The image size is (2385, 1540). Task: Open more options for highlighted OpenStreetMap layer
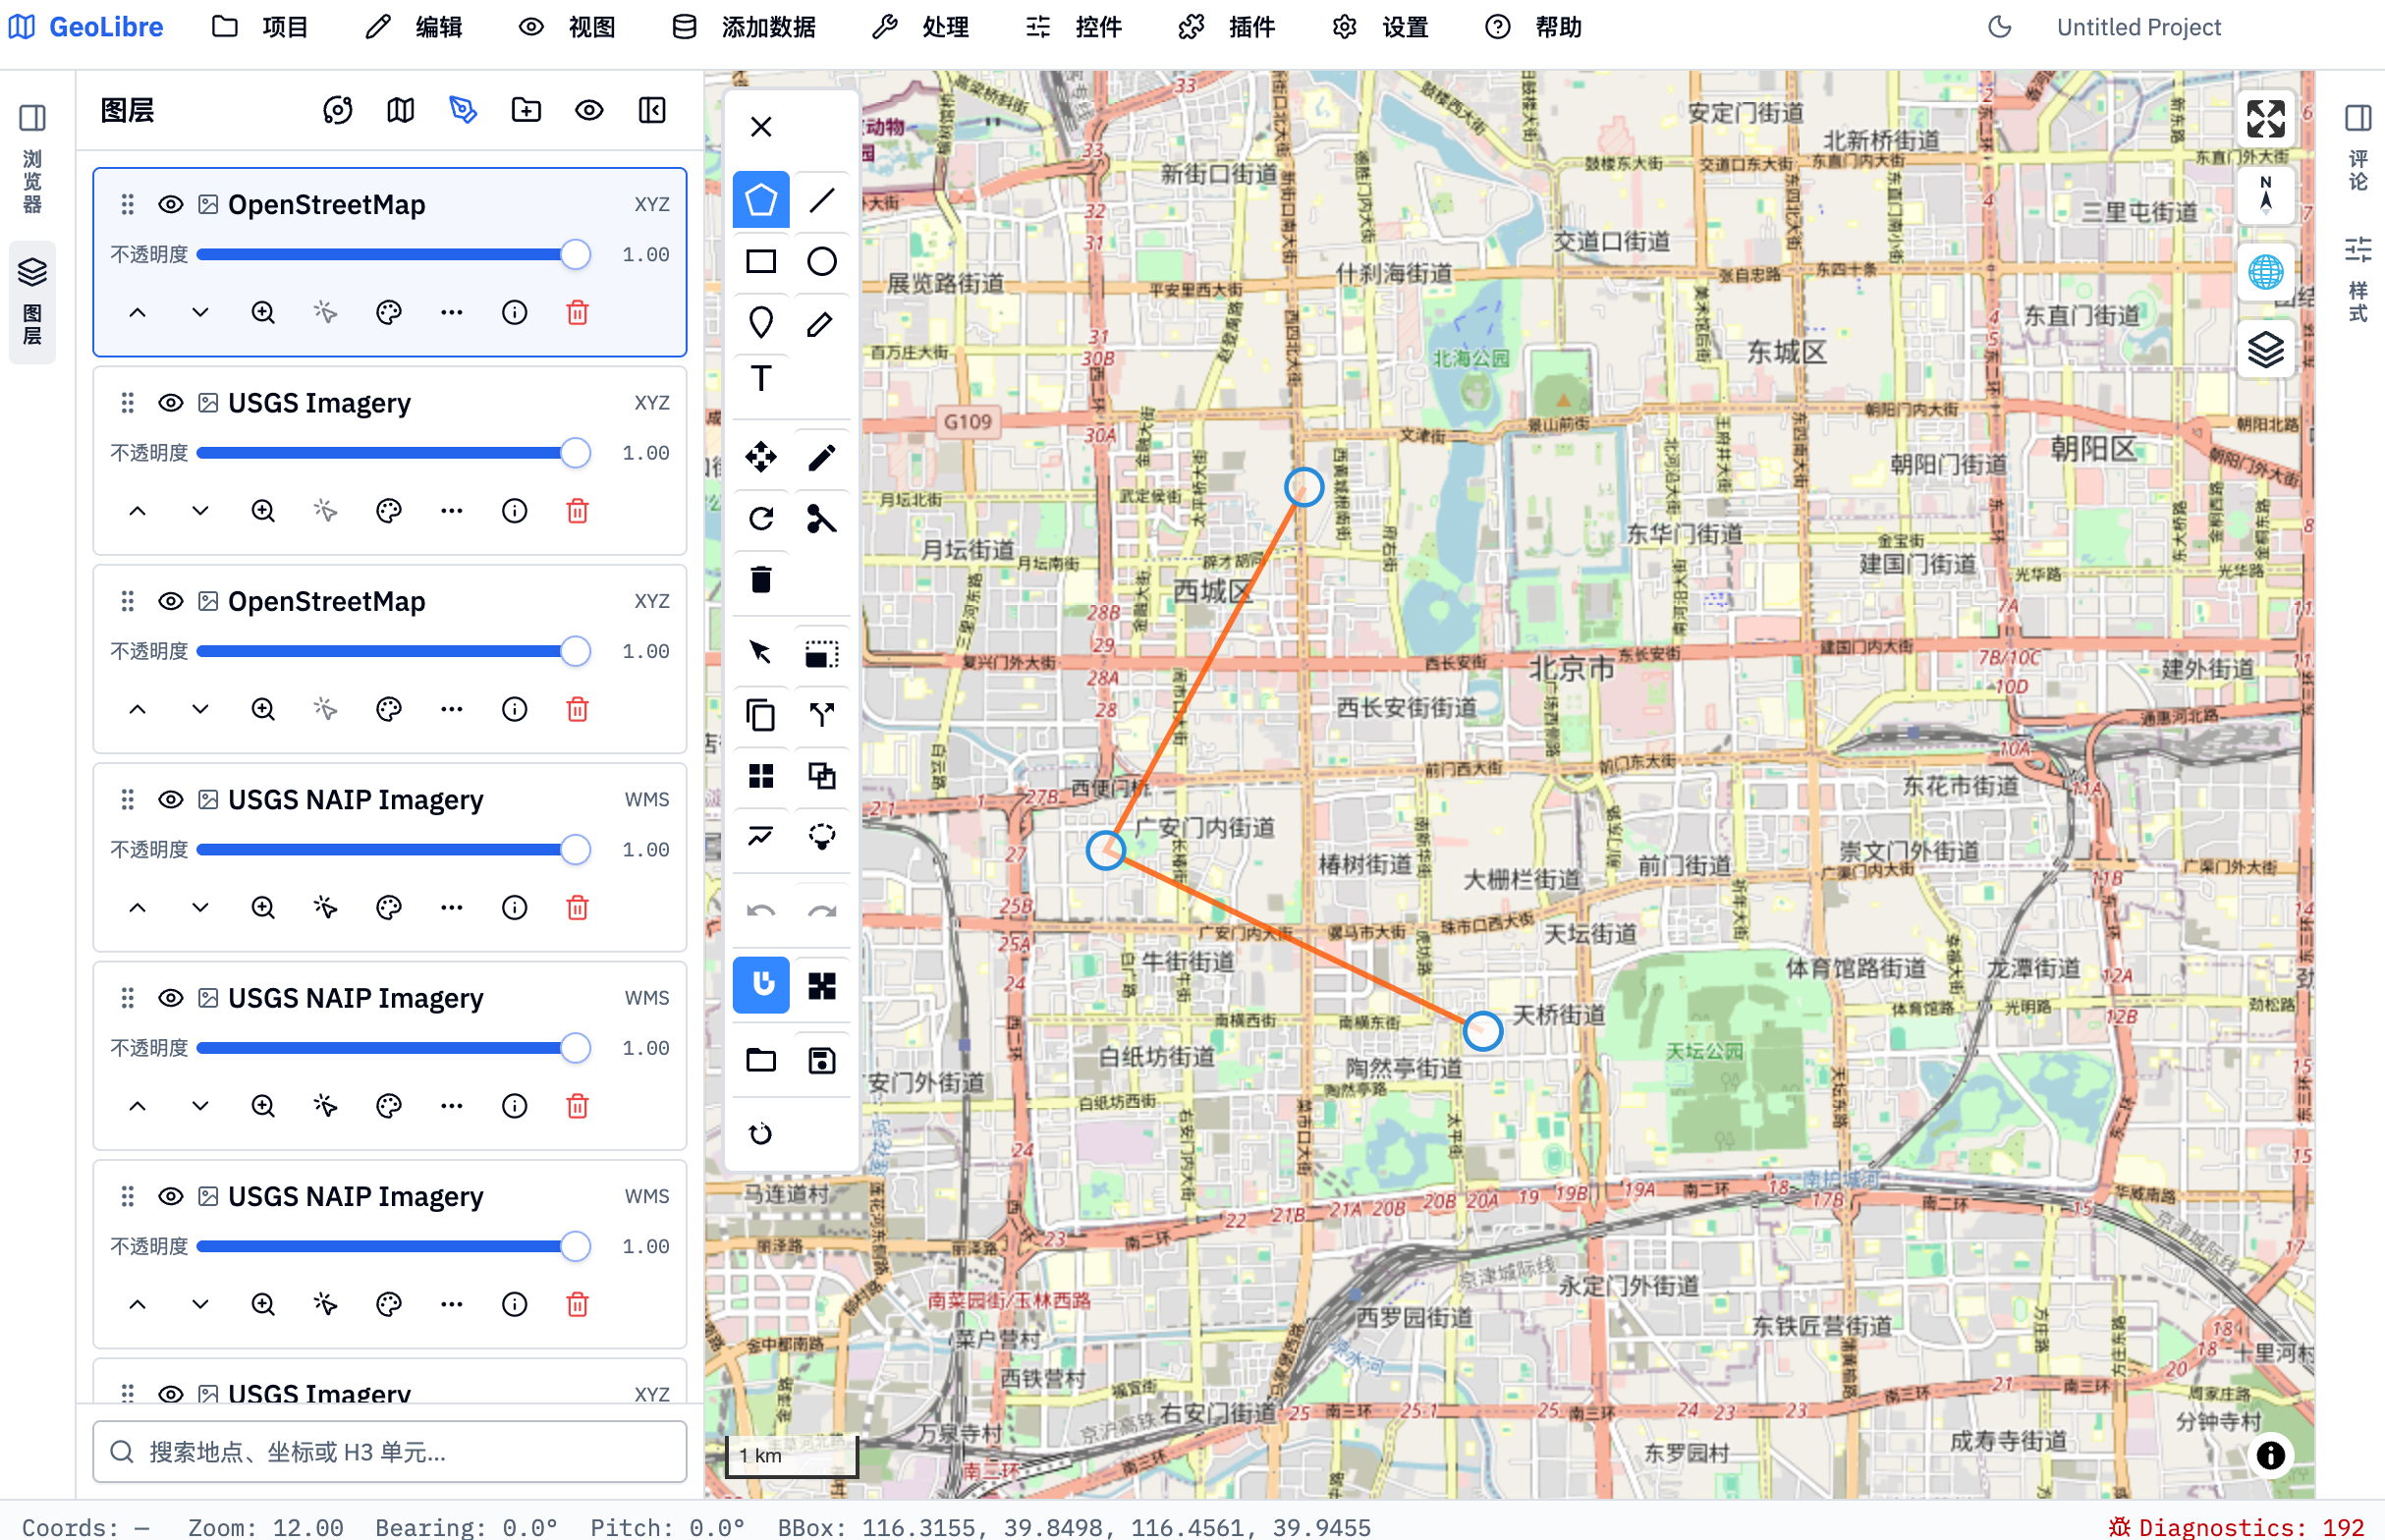(452, 313)
